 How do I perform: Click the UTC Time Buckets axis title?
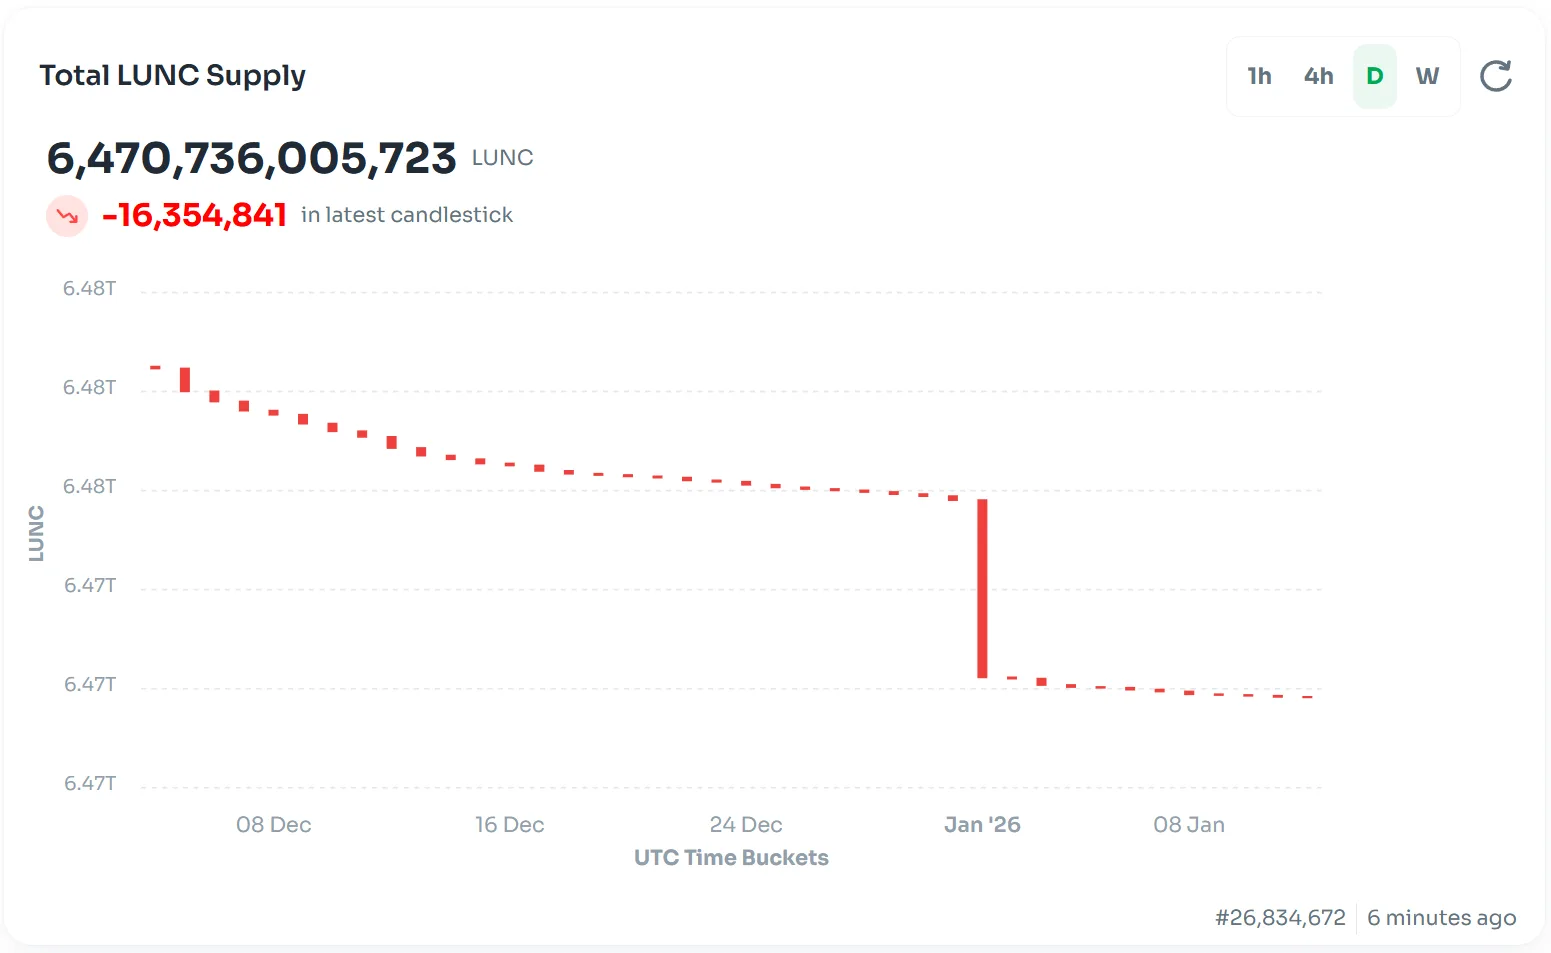(731, 858)
